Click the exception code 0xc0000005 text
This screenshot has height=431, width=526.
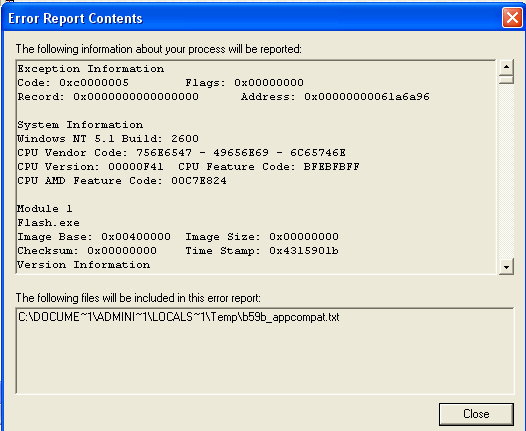94,83
